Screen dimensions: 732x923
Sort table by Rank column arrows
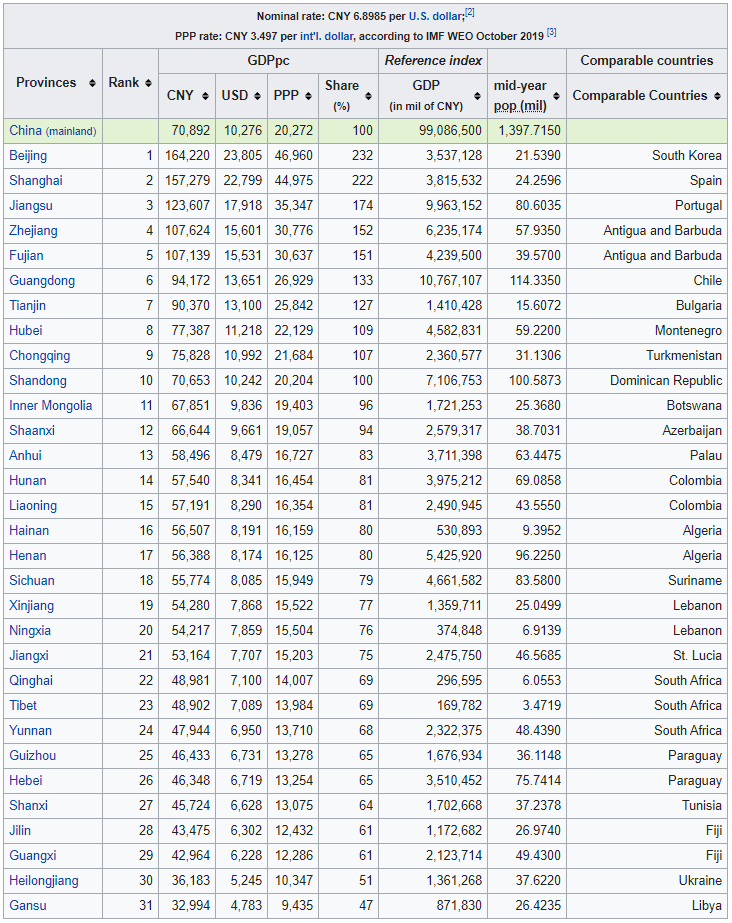[x=148, y=83]
